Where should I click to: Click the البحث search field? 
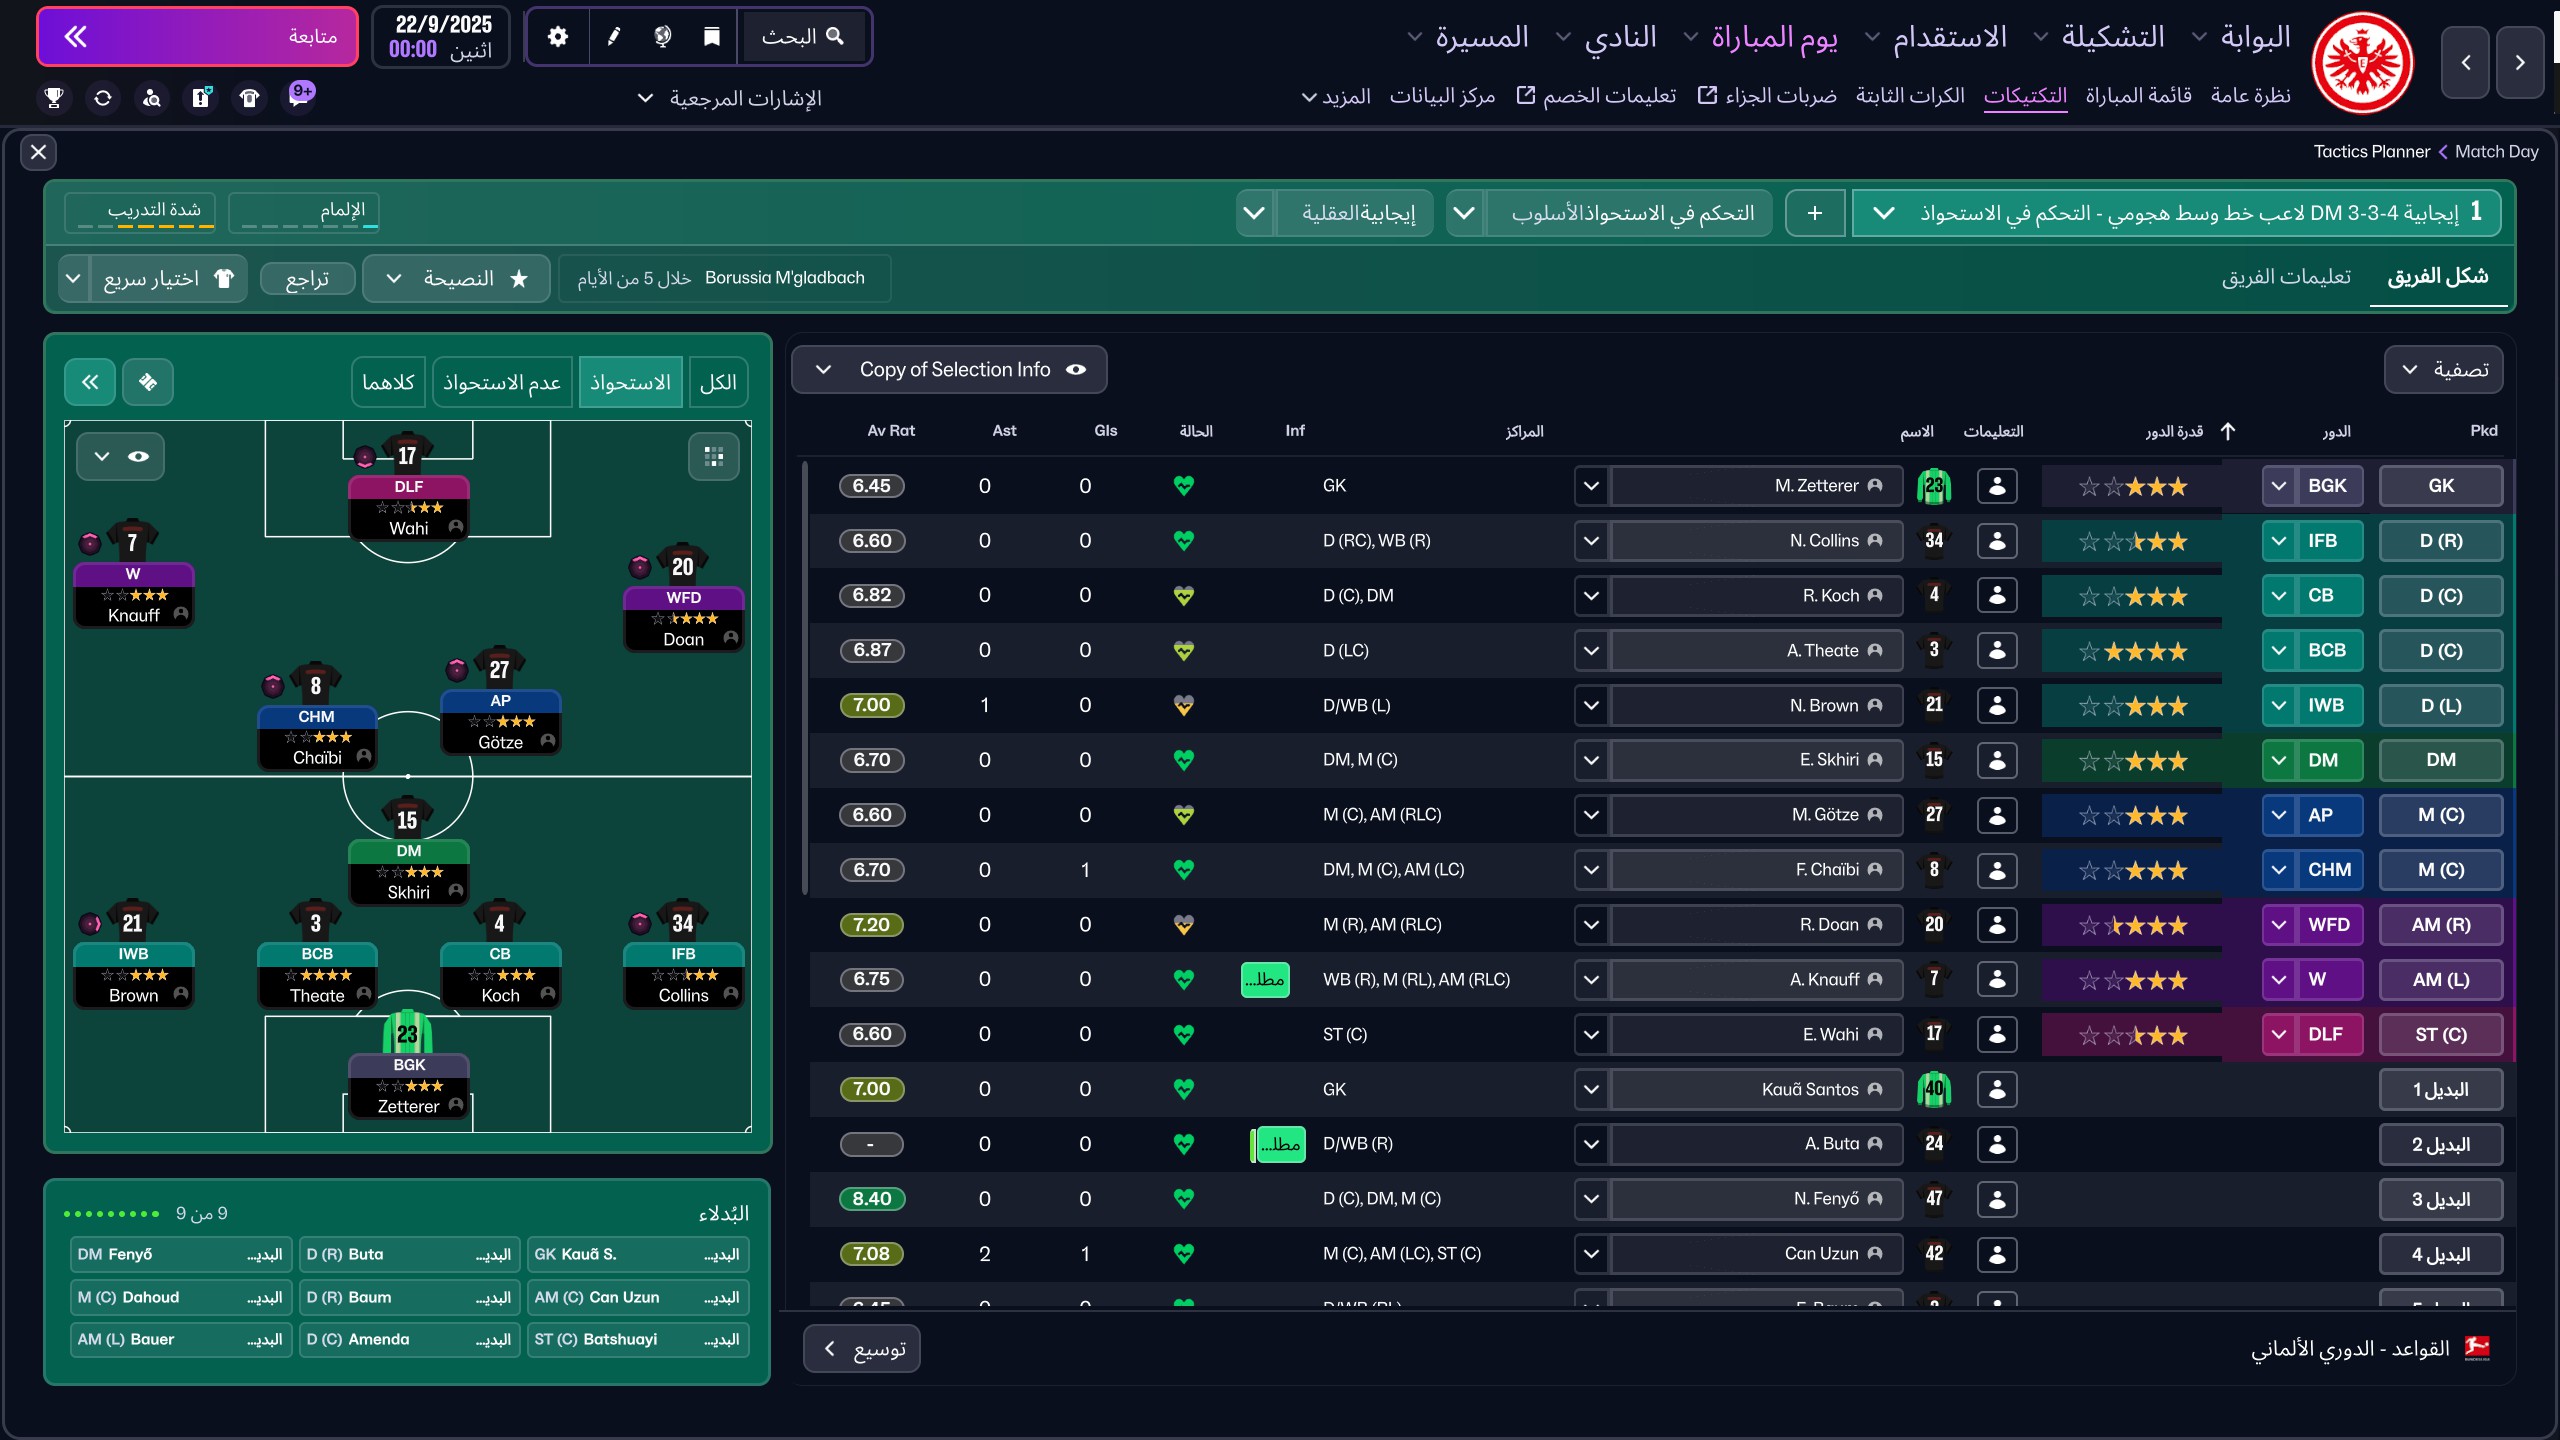tap(802, 37)
